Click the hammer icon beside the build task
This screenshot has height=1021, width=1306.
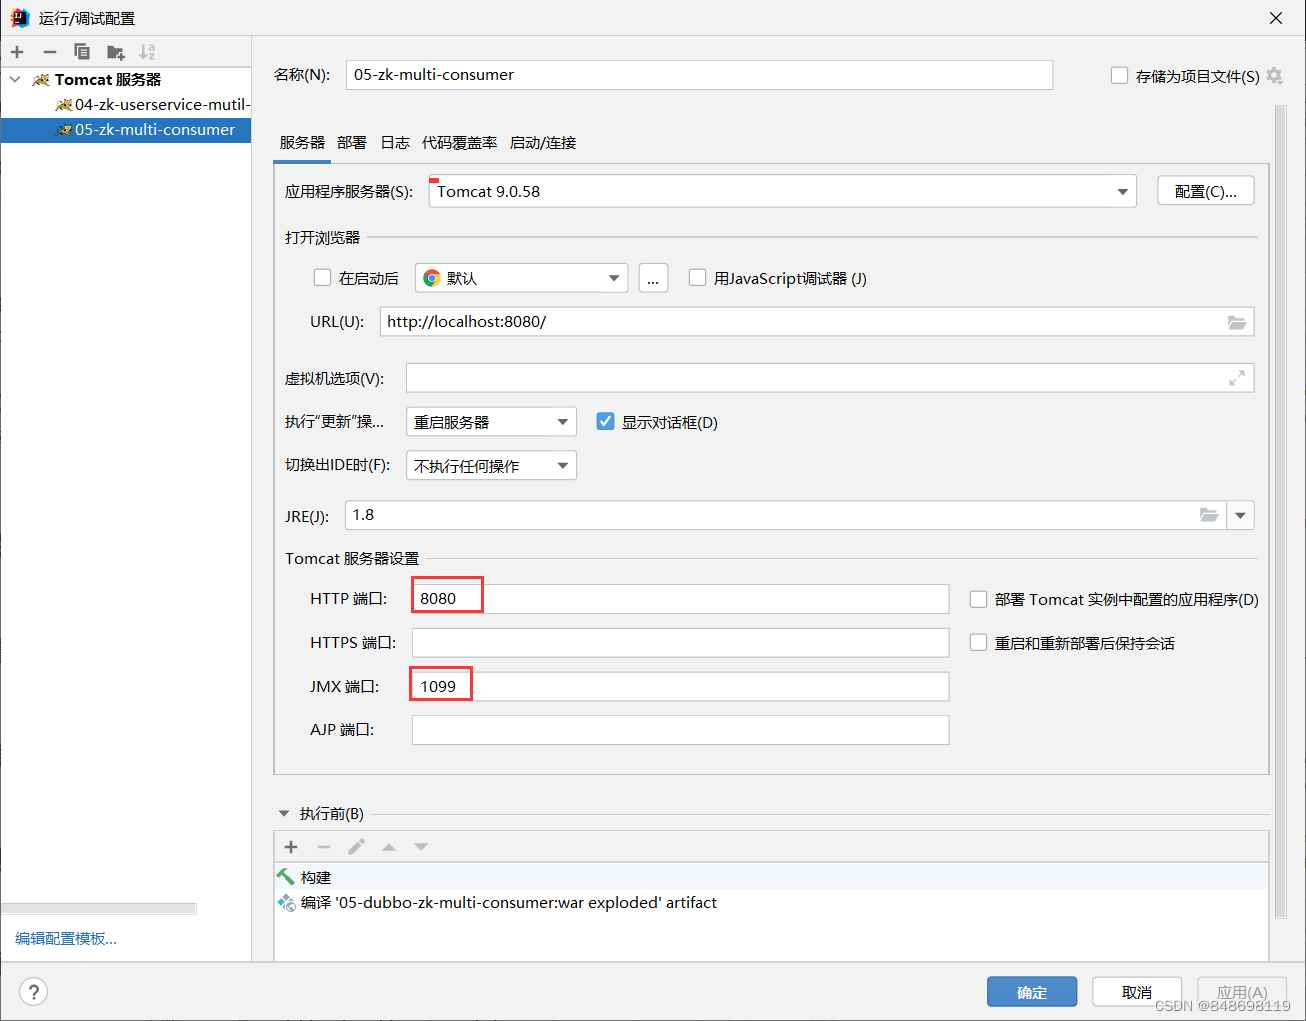(x=286, y=877)
